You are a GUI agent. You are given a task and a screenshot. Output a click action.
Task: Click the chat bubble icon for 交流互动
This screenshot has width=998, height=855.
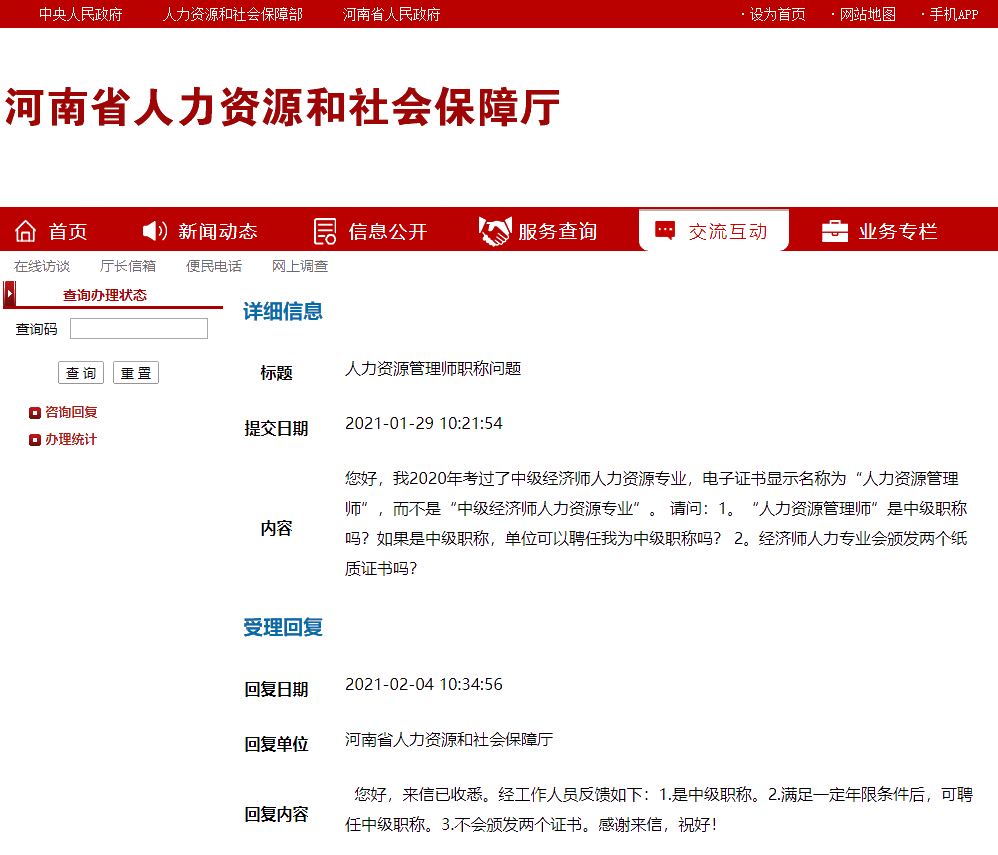[x=665, y=231]
